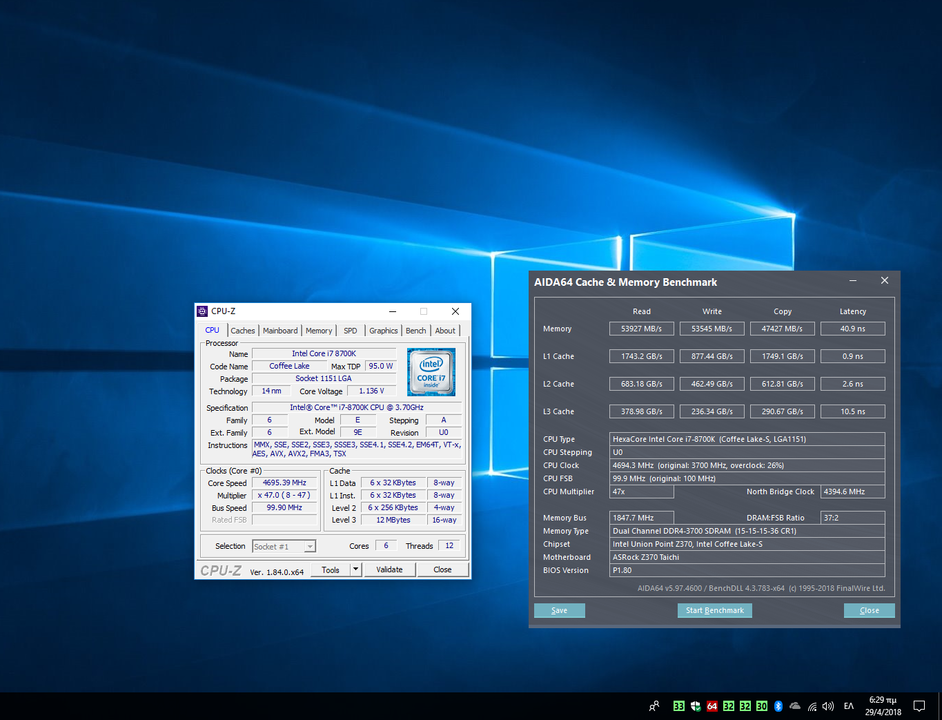Click the Package value 'Socket 1151 LGA'
The image size is (942, 720).
(324, 379)
